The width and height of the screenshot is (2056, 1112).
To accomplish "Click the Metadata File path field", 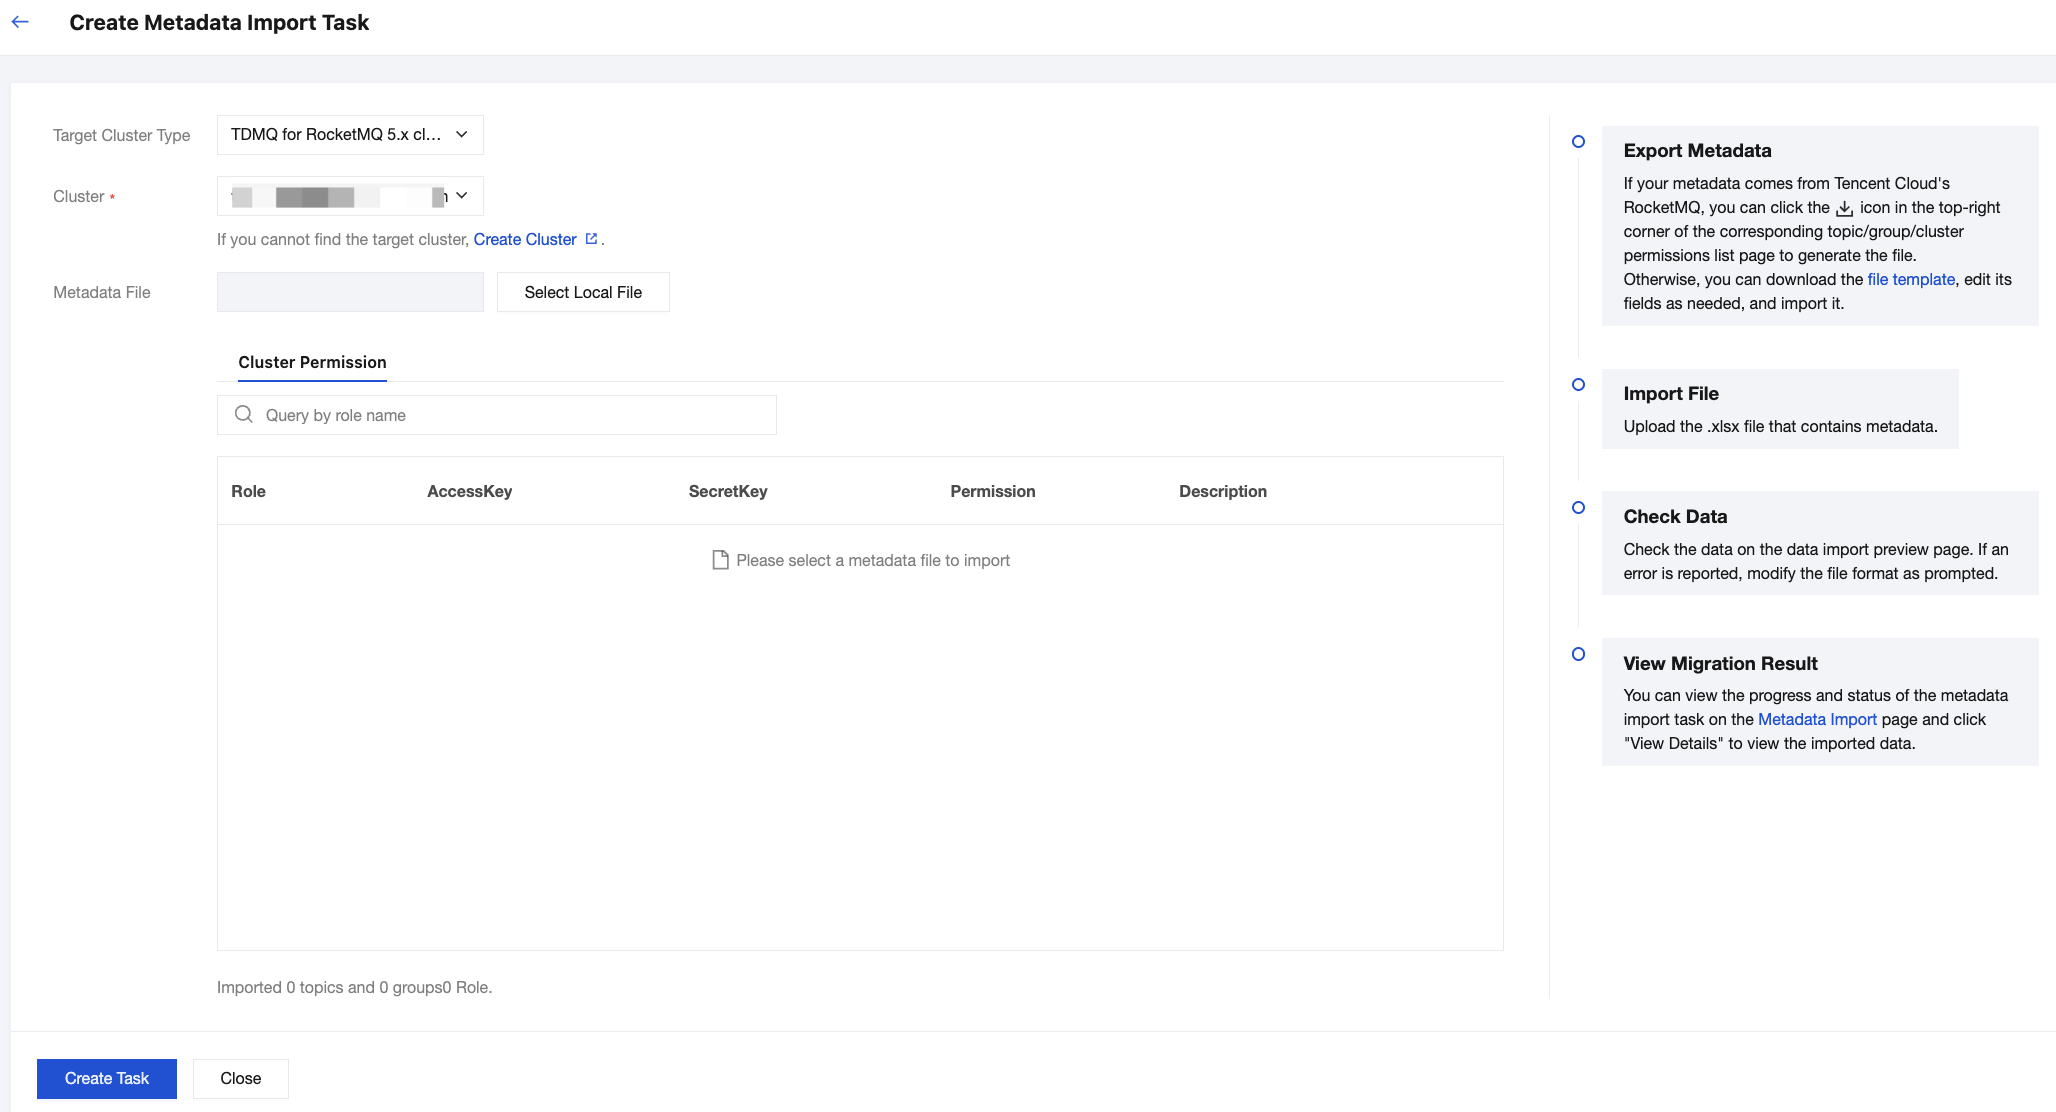I will point(350,292).
